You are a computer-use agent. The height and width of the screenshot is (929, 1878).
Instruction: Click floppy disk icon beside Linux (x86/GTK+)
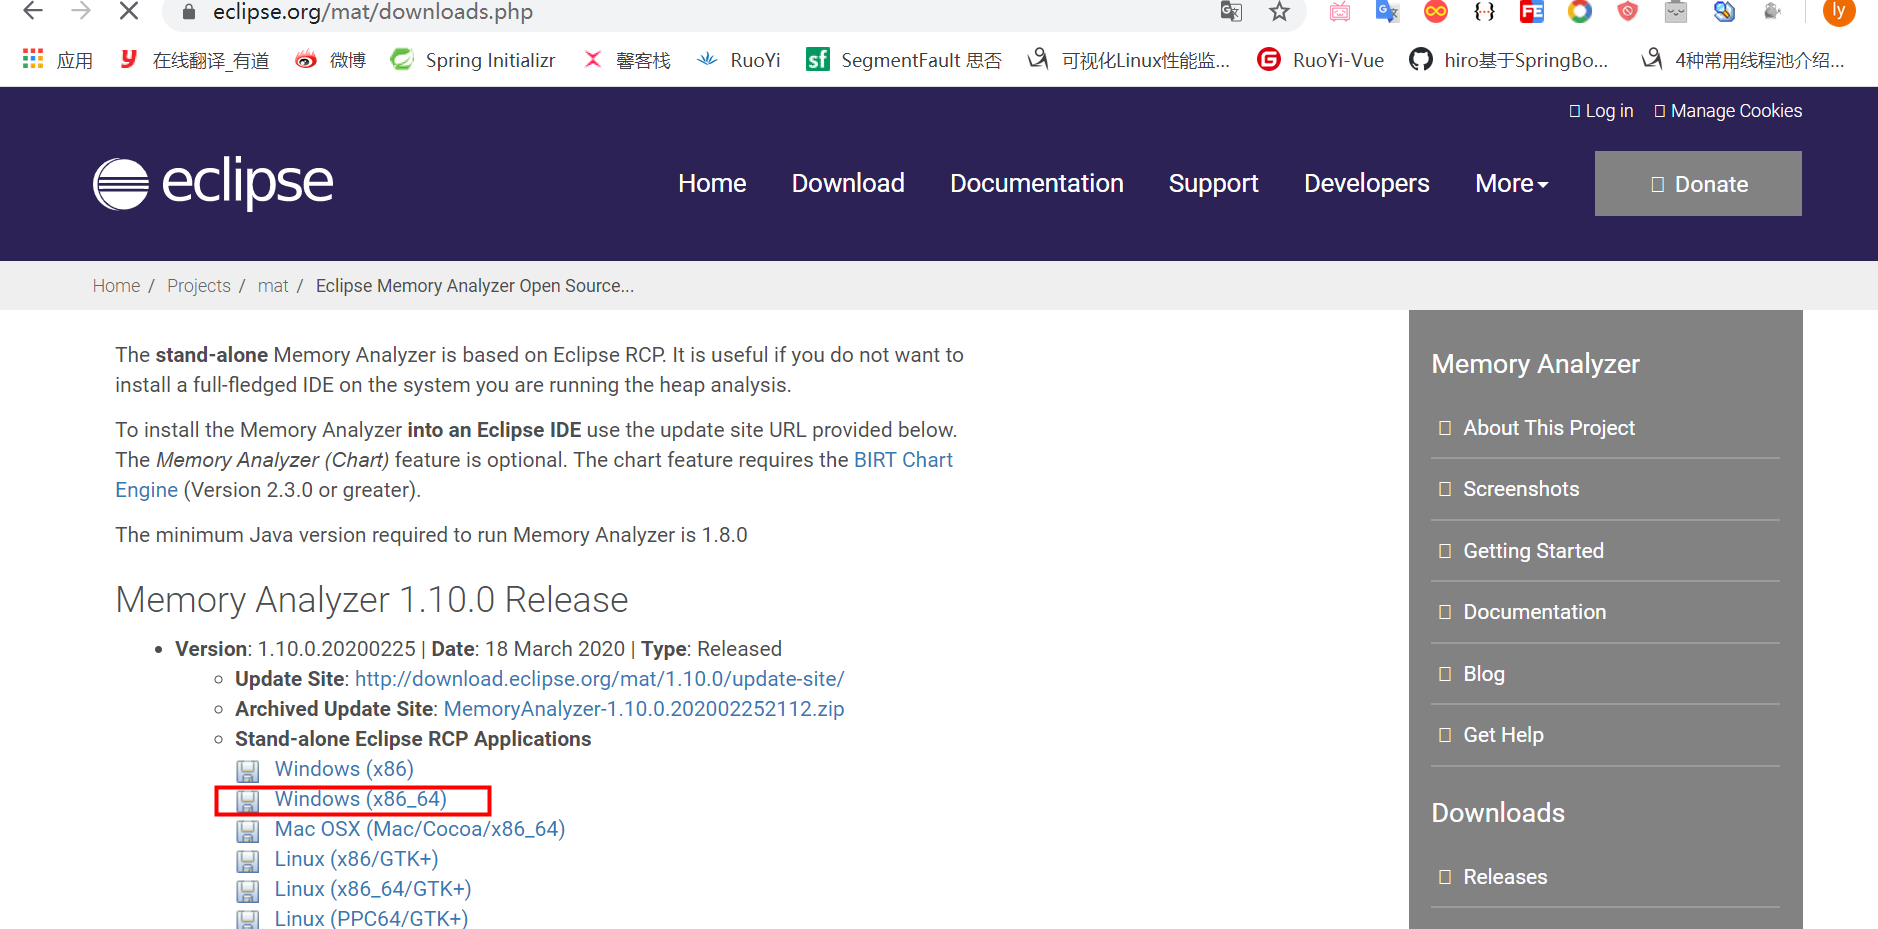247,861
